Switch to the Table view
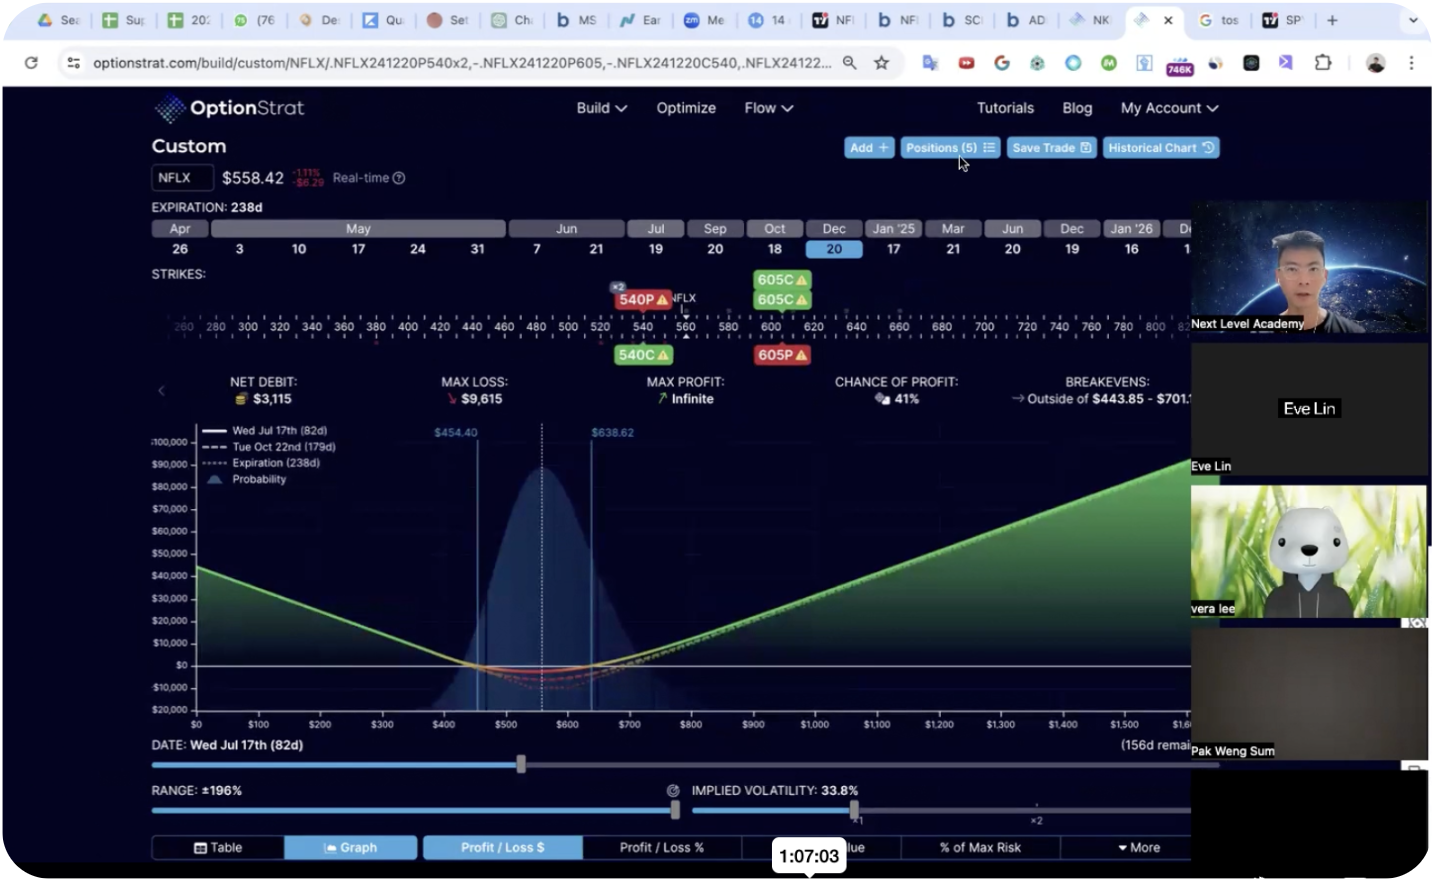The width and height of the screenshot is (1432, 880). click(218, 847)
